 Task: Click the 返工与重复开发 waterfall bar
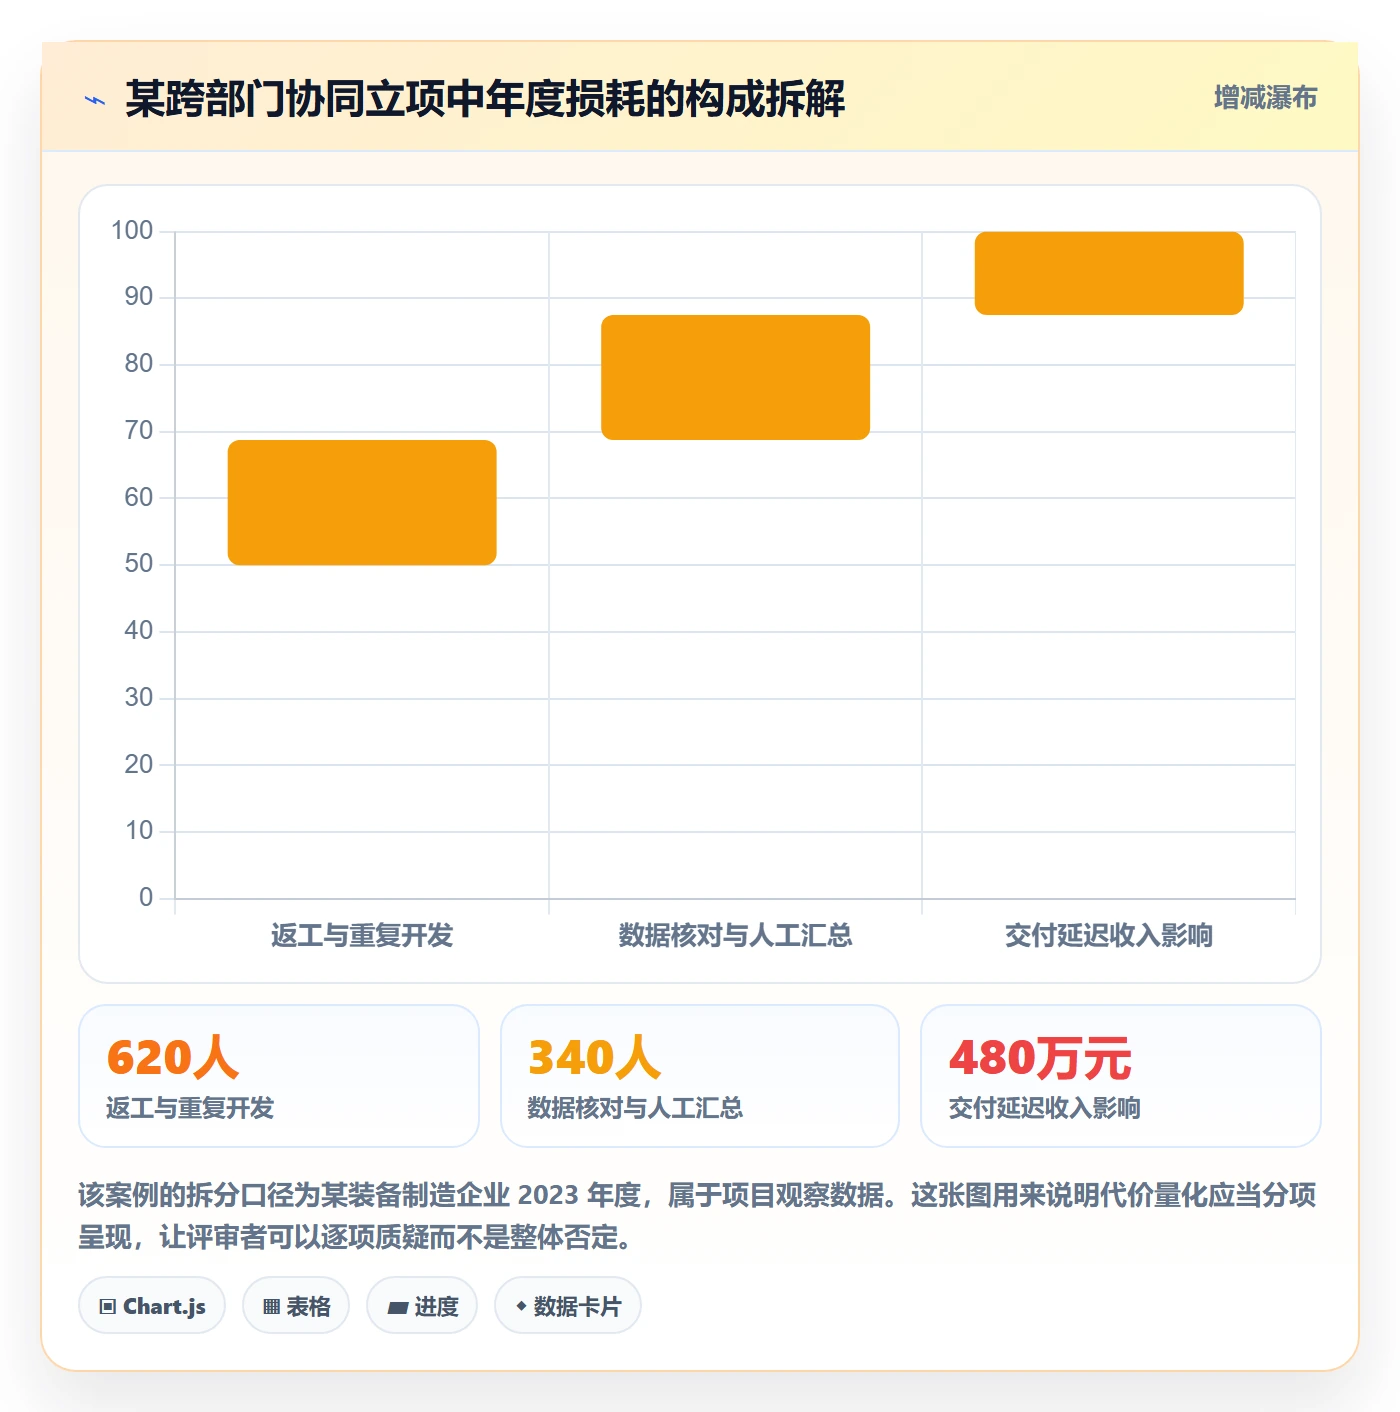(362, 502)
